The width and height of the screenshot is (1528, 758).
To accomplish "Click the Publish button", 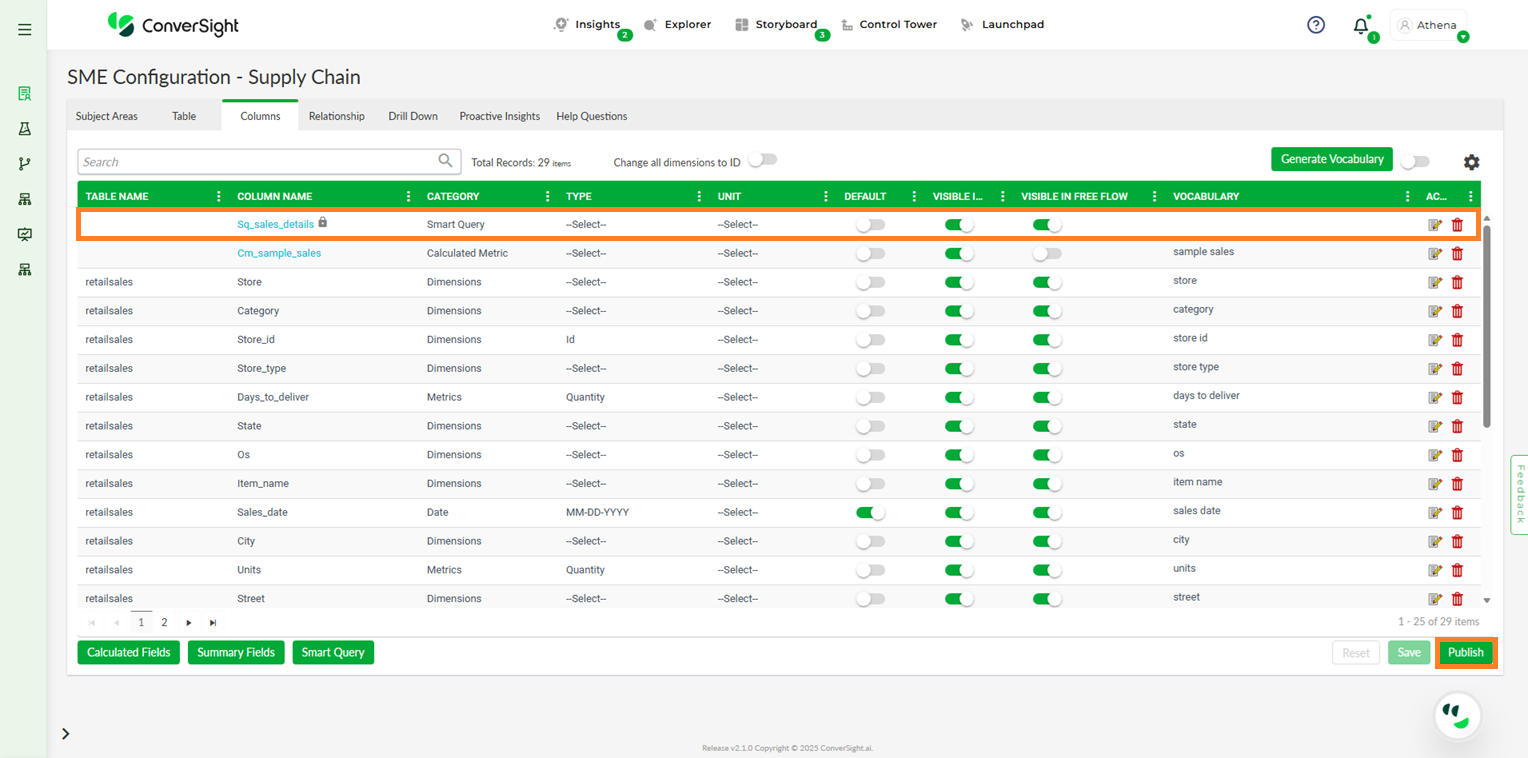I will (x=1466, y=652).
